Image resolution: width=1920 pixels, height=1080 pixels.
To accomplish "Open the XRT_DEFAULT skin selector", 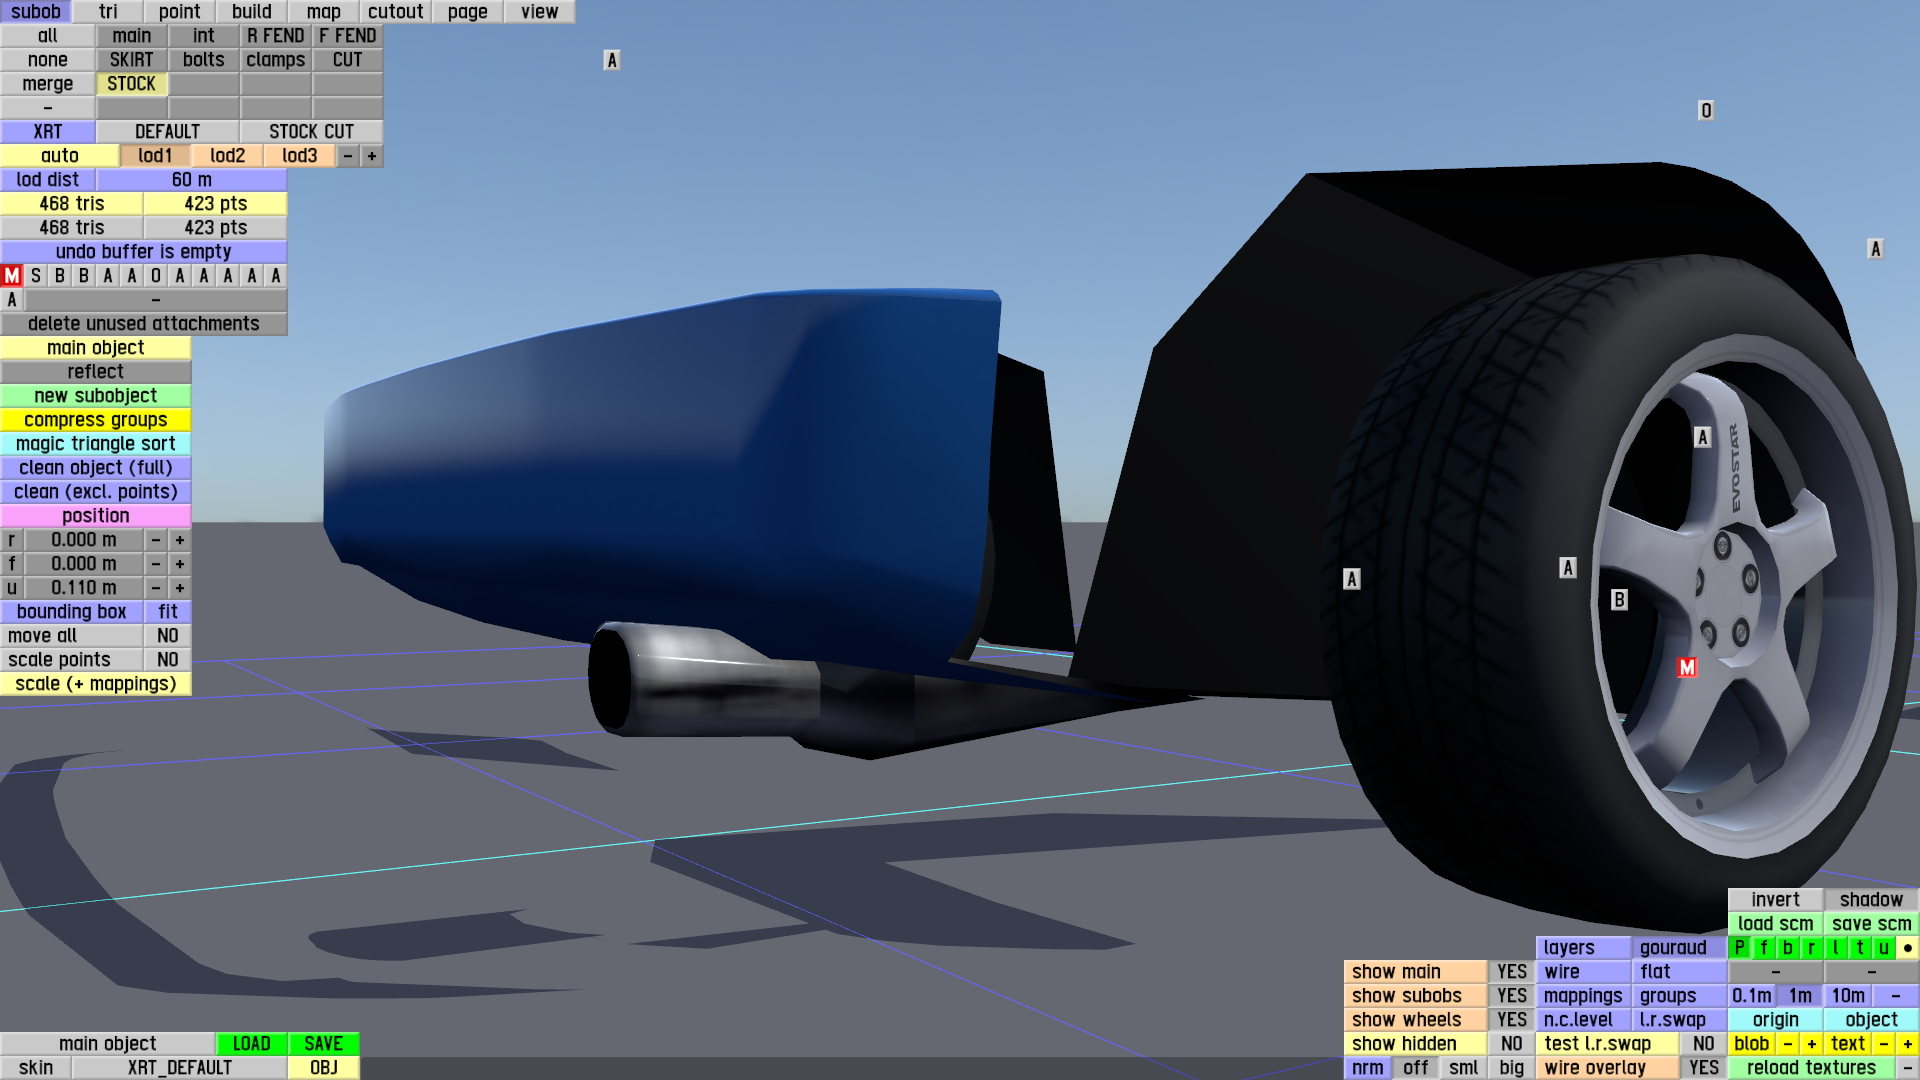I will tap(179, 1068).
